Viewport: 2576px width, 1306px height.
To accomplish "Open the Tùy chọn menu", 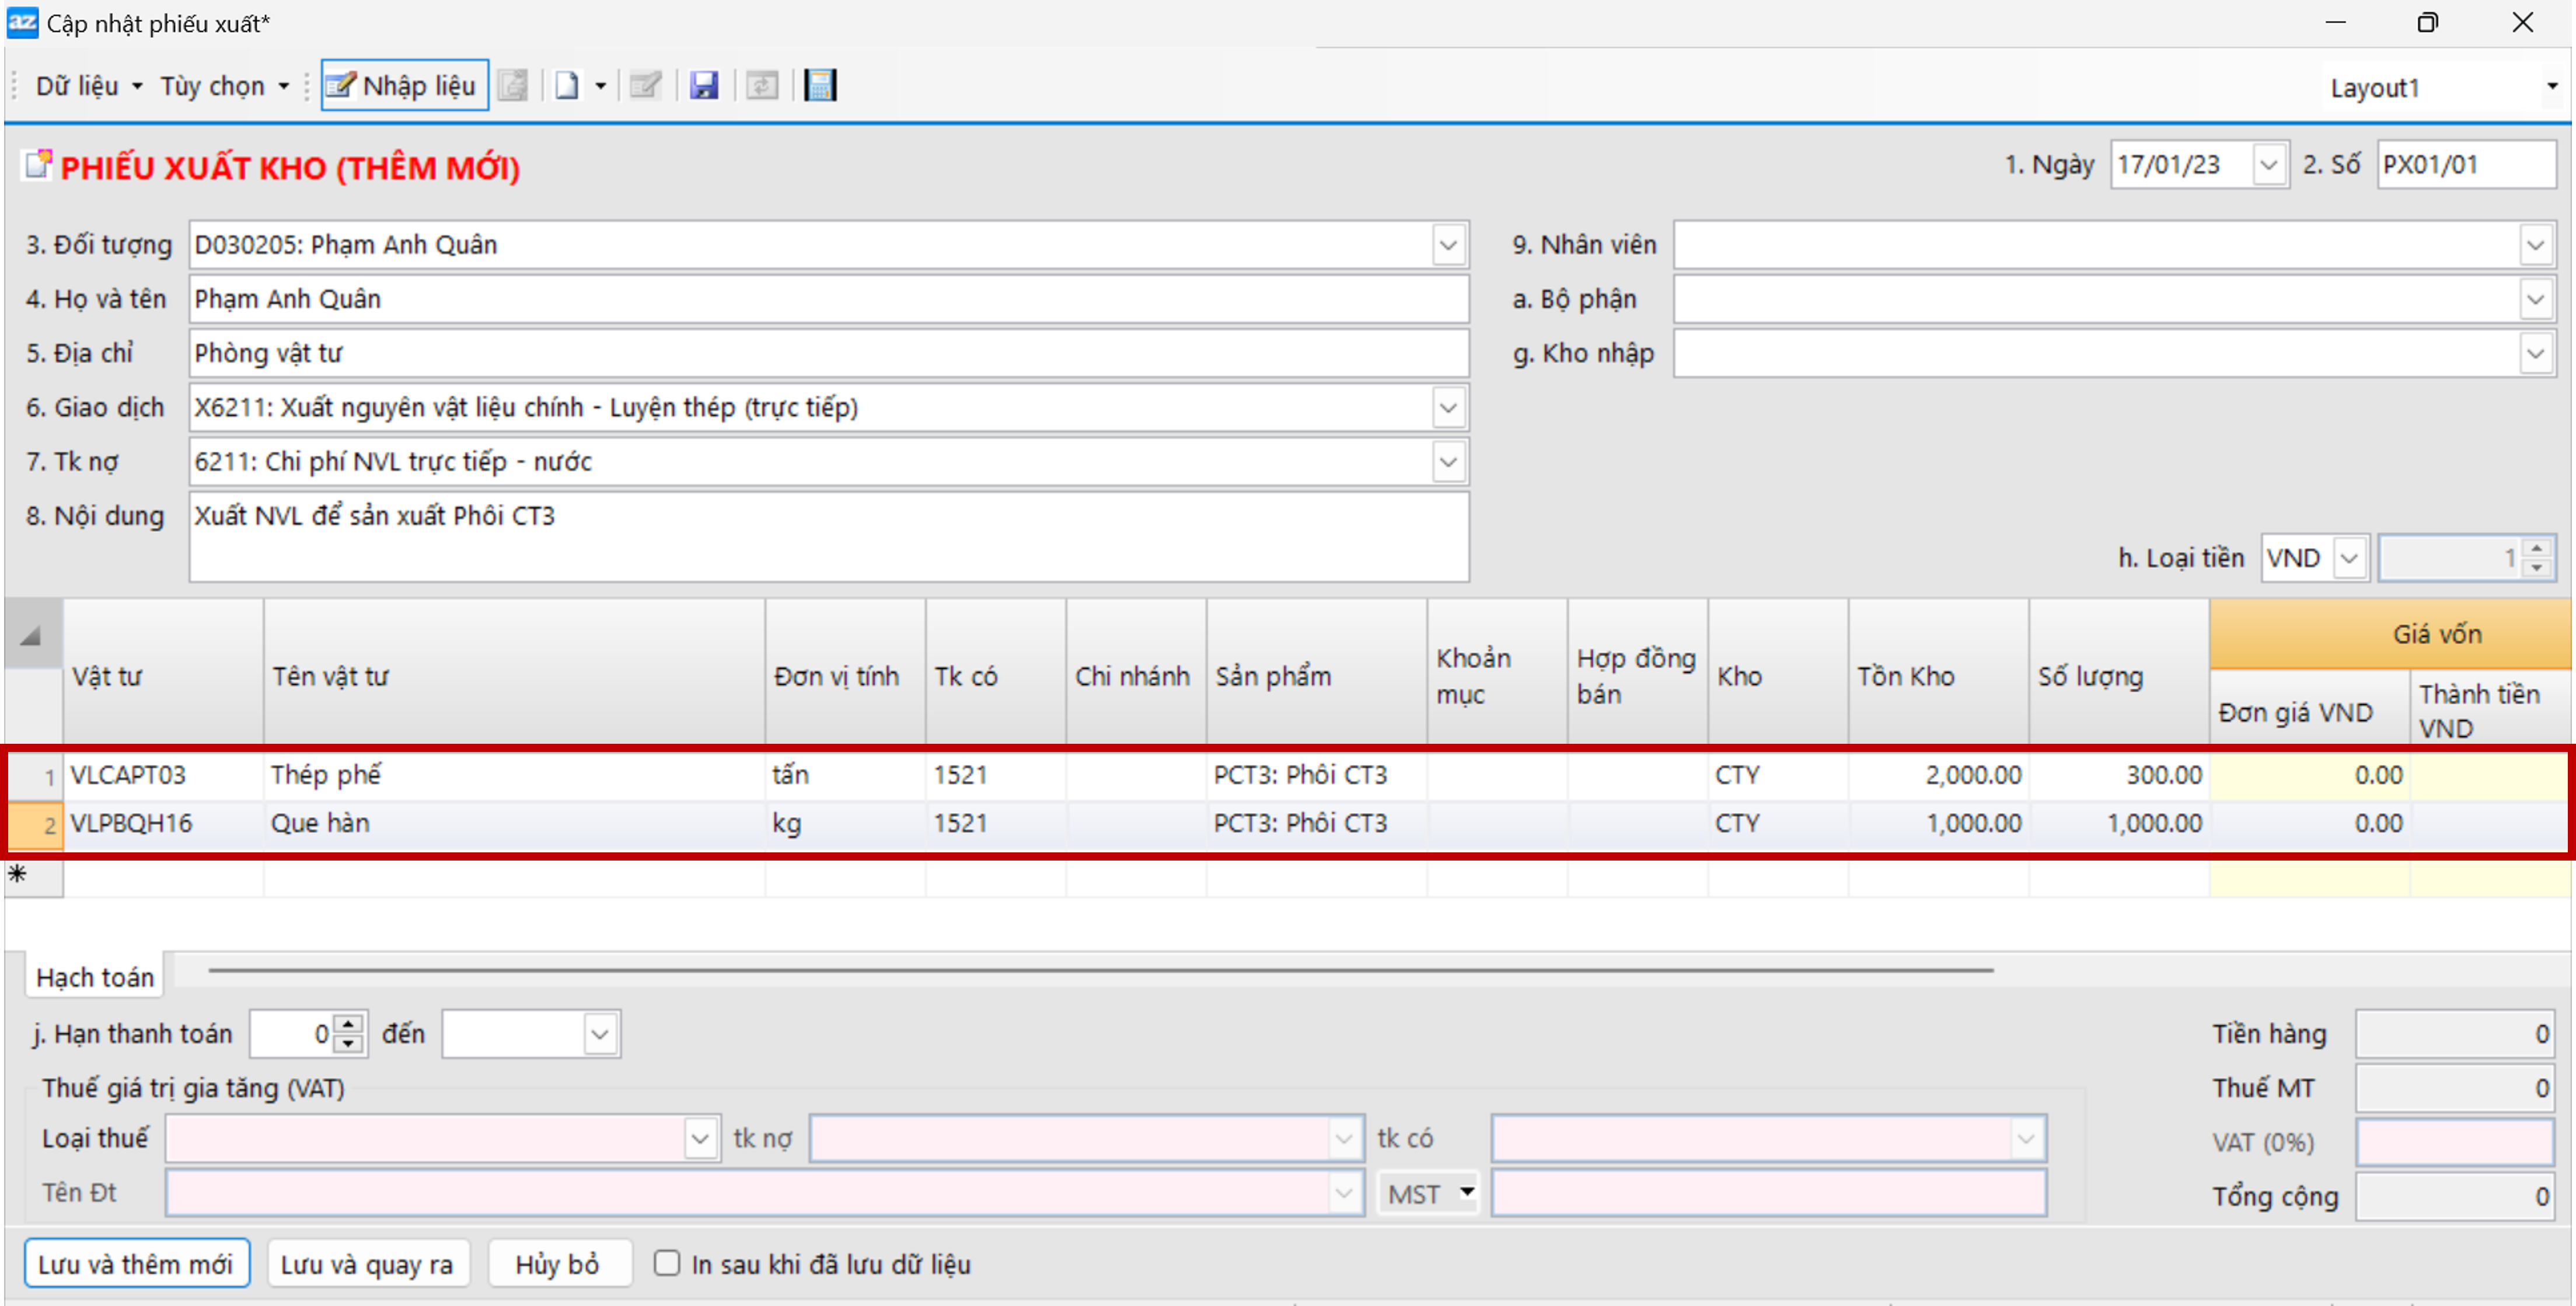I will click(223, 86).
